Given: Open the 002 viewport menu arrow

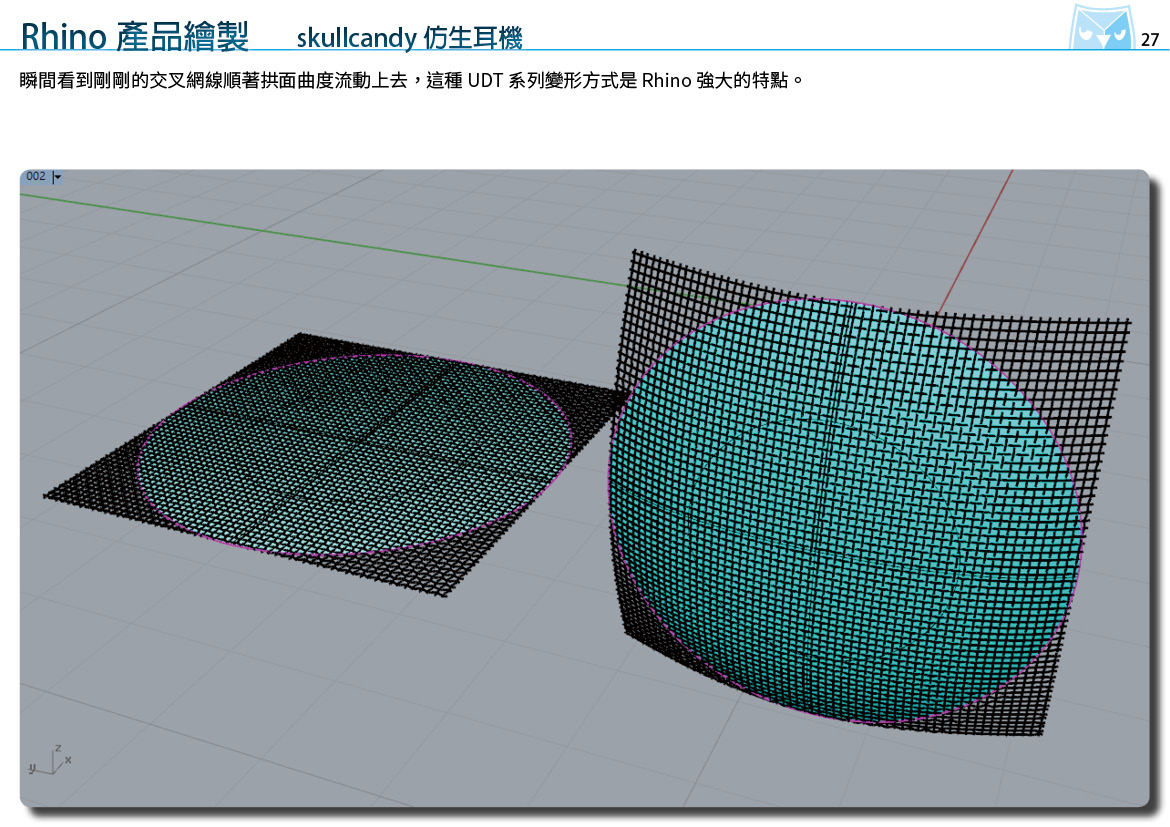Looking at the screenshot, I should (57, 177).
